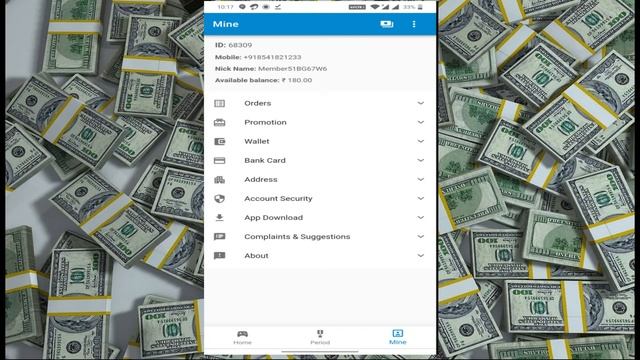Expand the Complaints & Suggestions chevron
The image size is (640, 360).
coord(420,236)
